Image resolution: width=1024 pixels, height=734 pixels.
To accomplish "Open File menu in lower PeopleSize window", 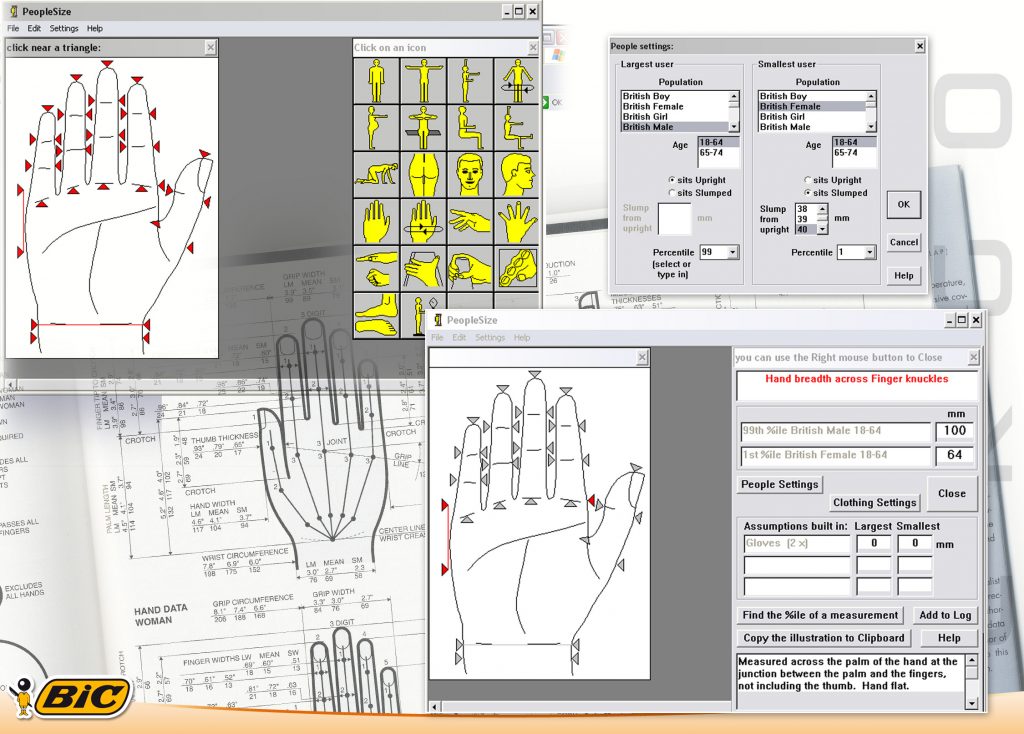I will tap(437, 338).
